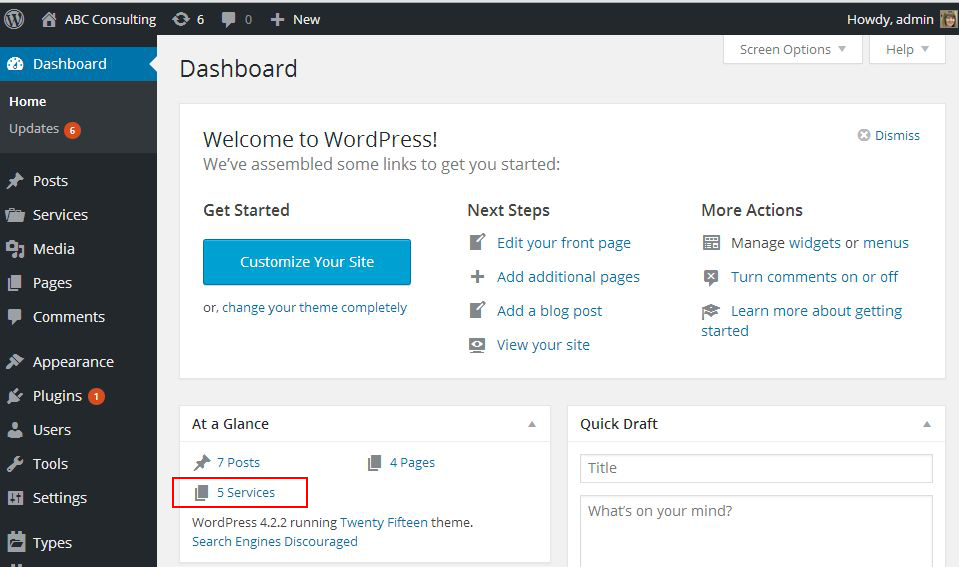
Task: Expand the Help dropdown tab
Action: coord(907,50)
